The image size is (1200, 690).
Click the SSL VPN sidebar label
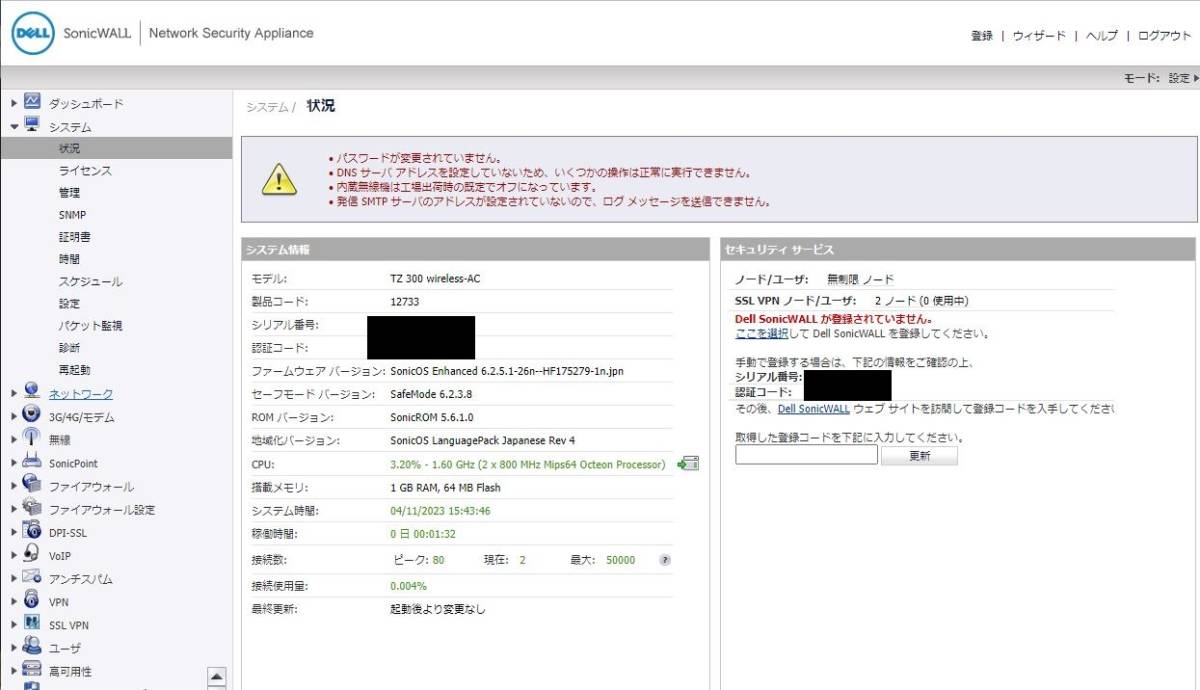[x=69, y=625]
